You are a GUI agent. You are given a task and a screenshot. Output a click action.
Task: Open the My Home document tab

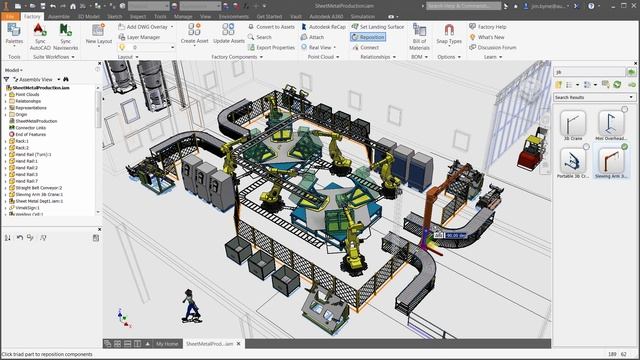click(x=167, y=344)
